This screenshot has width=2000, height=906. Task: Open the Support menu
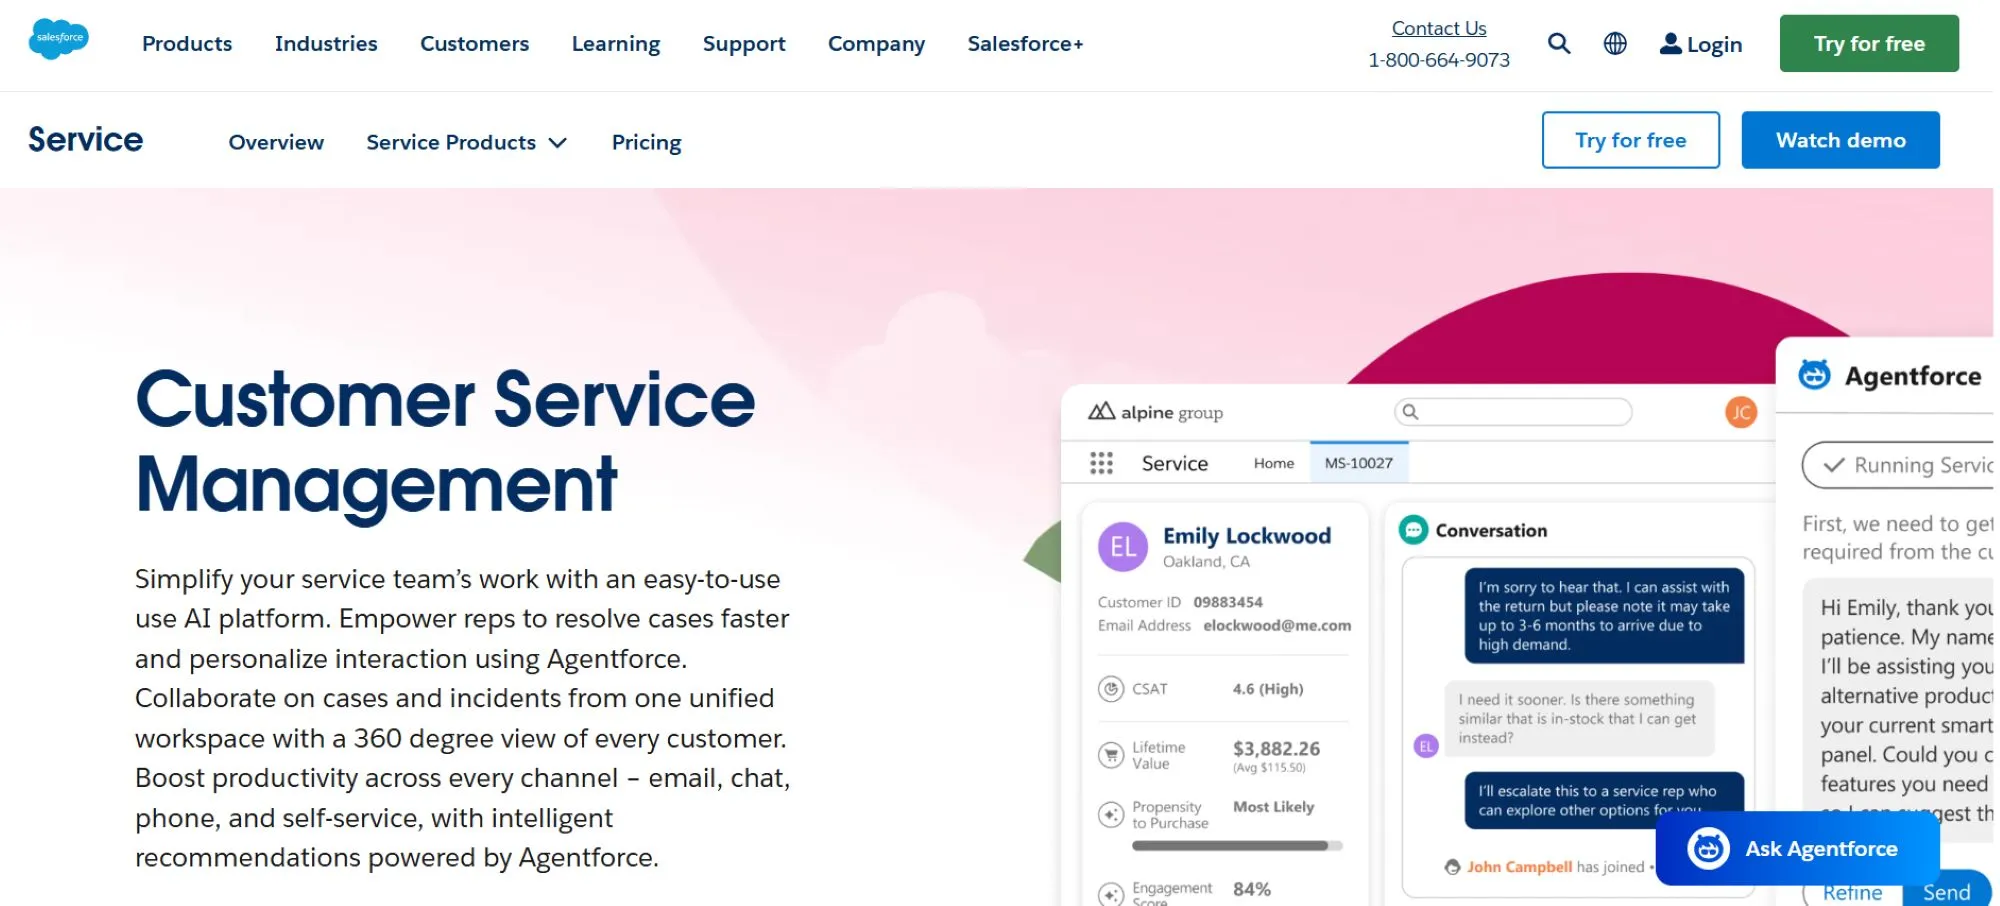(x=744, y=44)
